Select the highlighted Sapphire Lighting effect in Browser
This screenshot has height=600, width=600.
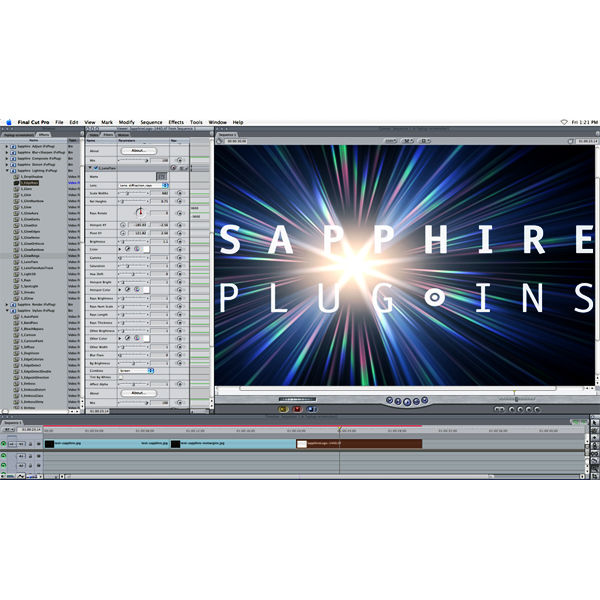pyautogui.click(x=29, y=183)
